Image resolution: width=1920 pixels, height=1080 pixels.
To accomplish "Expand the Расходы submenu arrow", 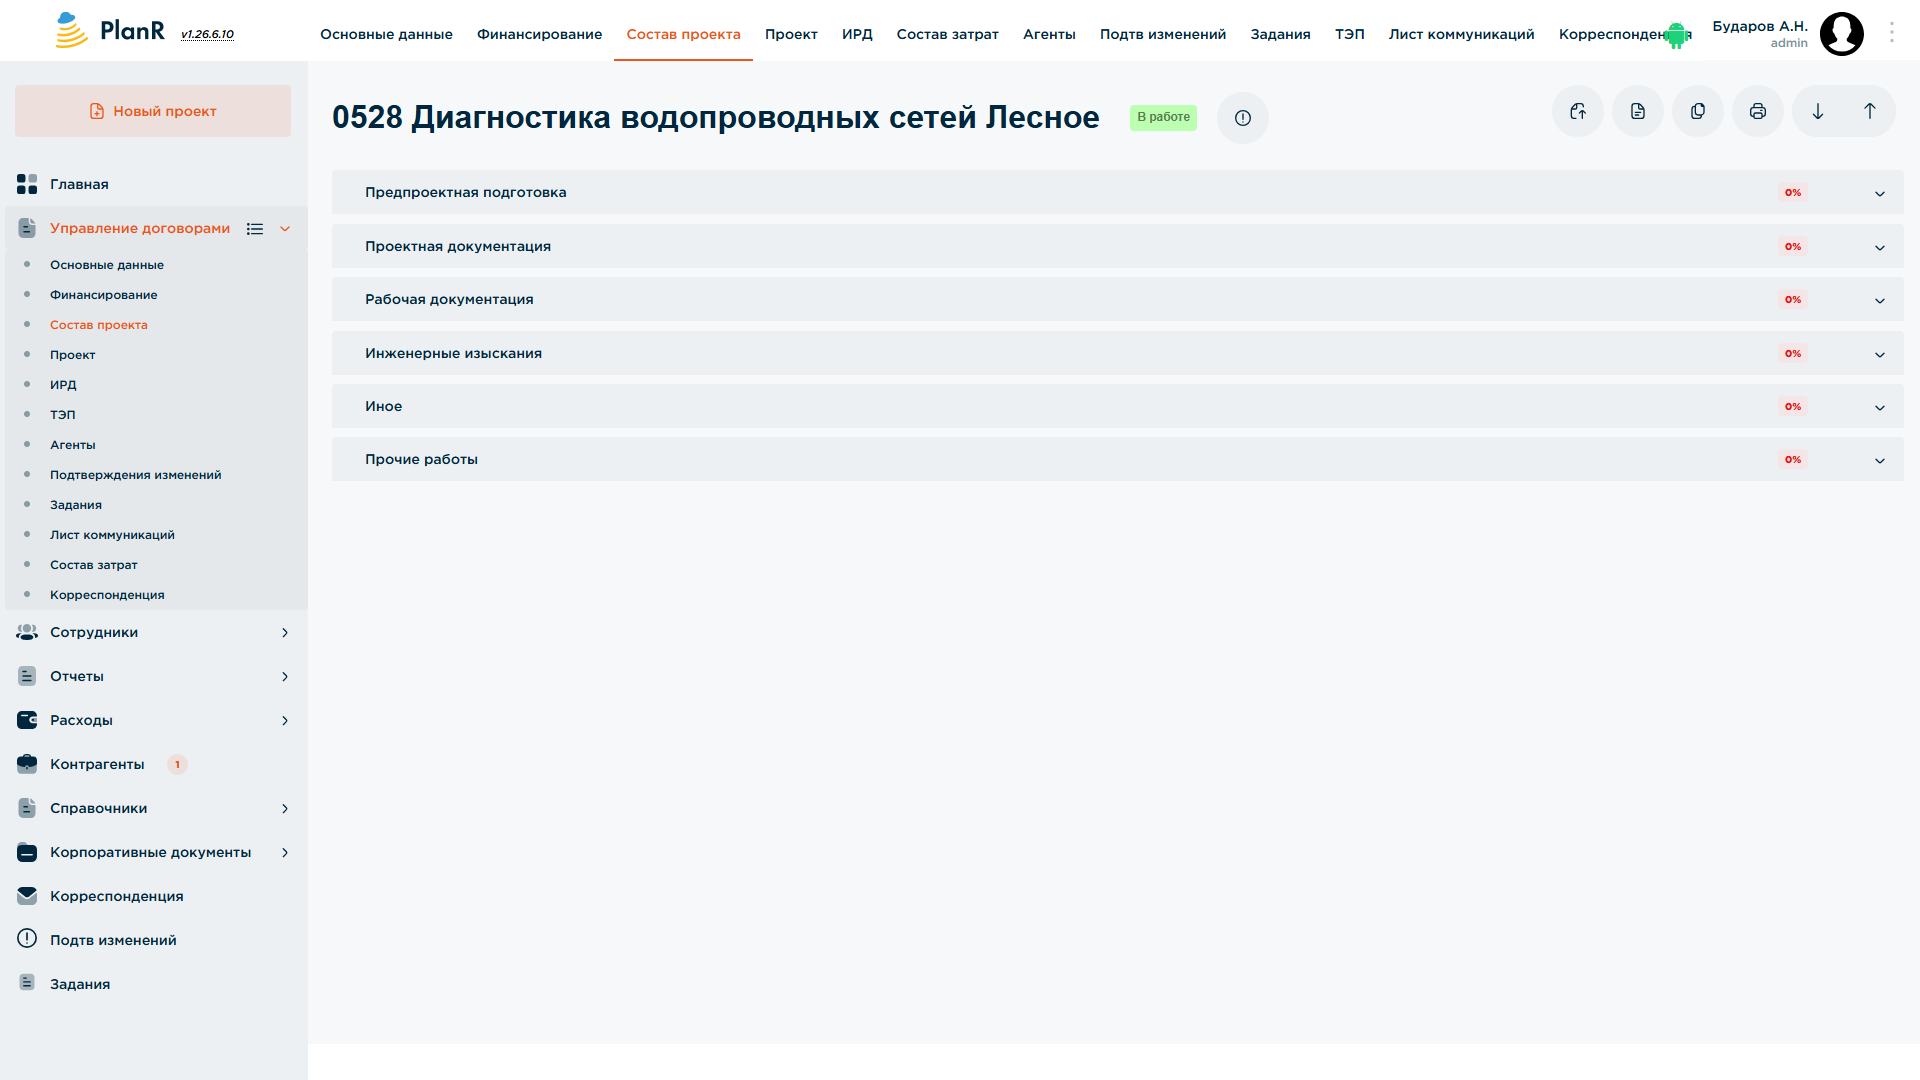I will pos(285,720).
